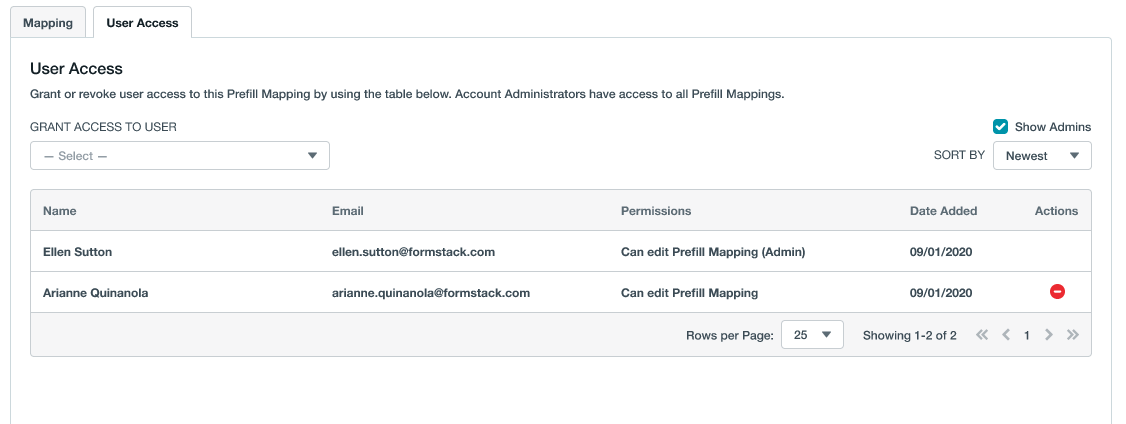Go to the first page of results

(x=982, y=336)
